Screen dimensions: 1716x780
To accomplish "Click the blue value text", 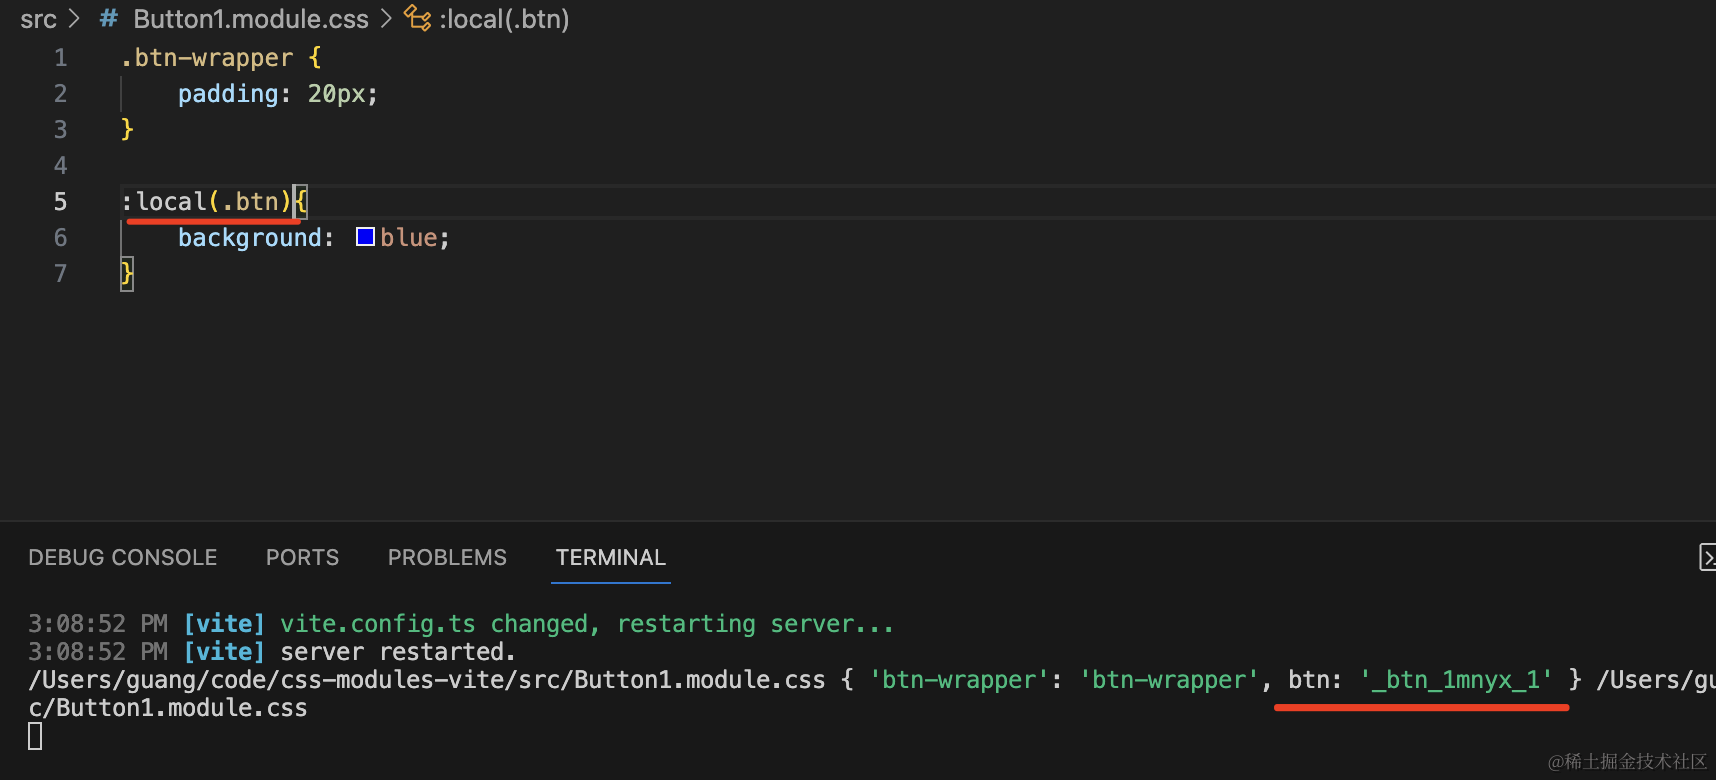I will coord(408,238).
